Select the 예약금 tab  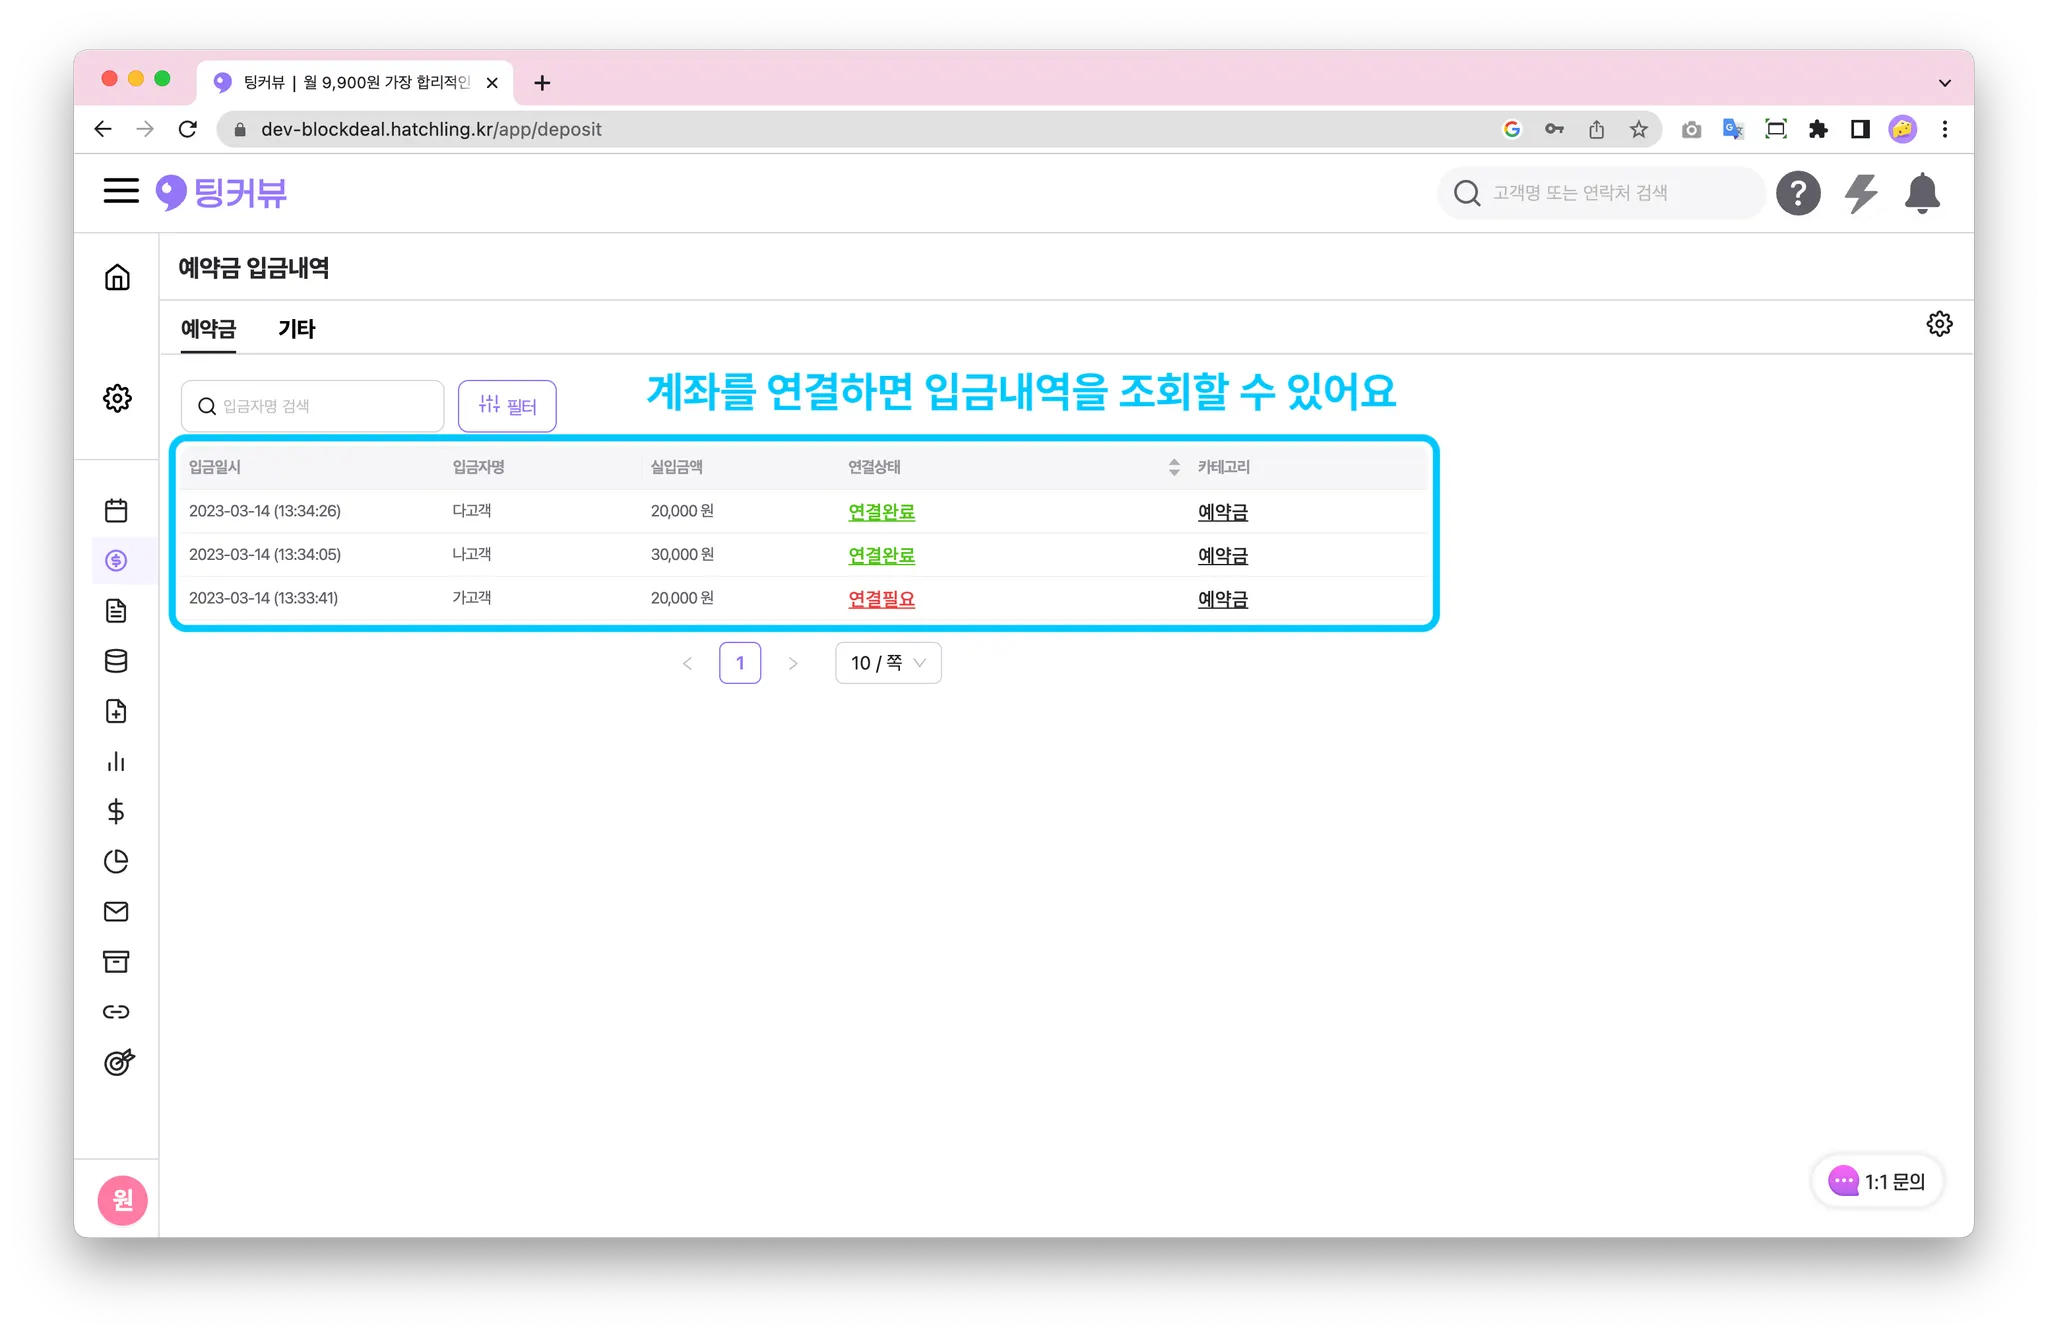[208, 329]
